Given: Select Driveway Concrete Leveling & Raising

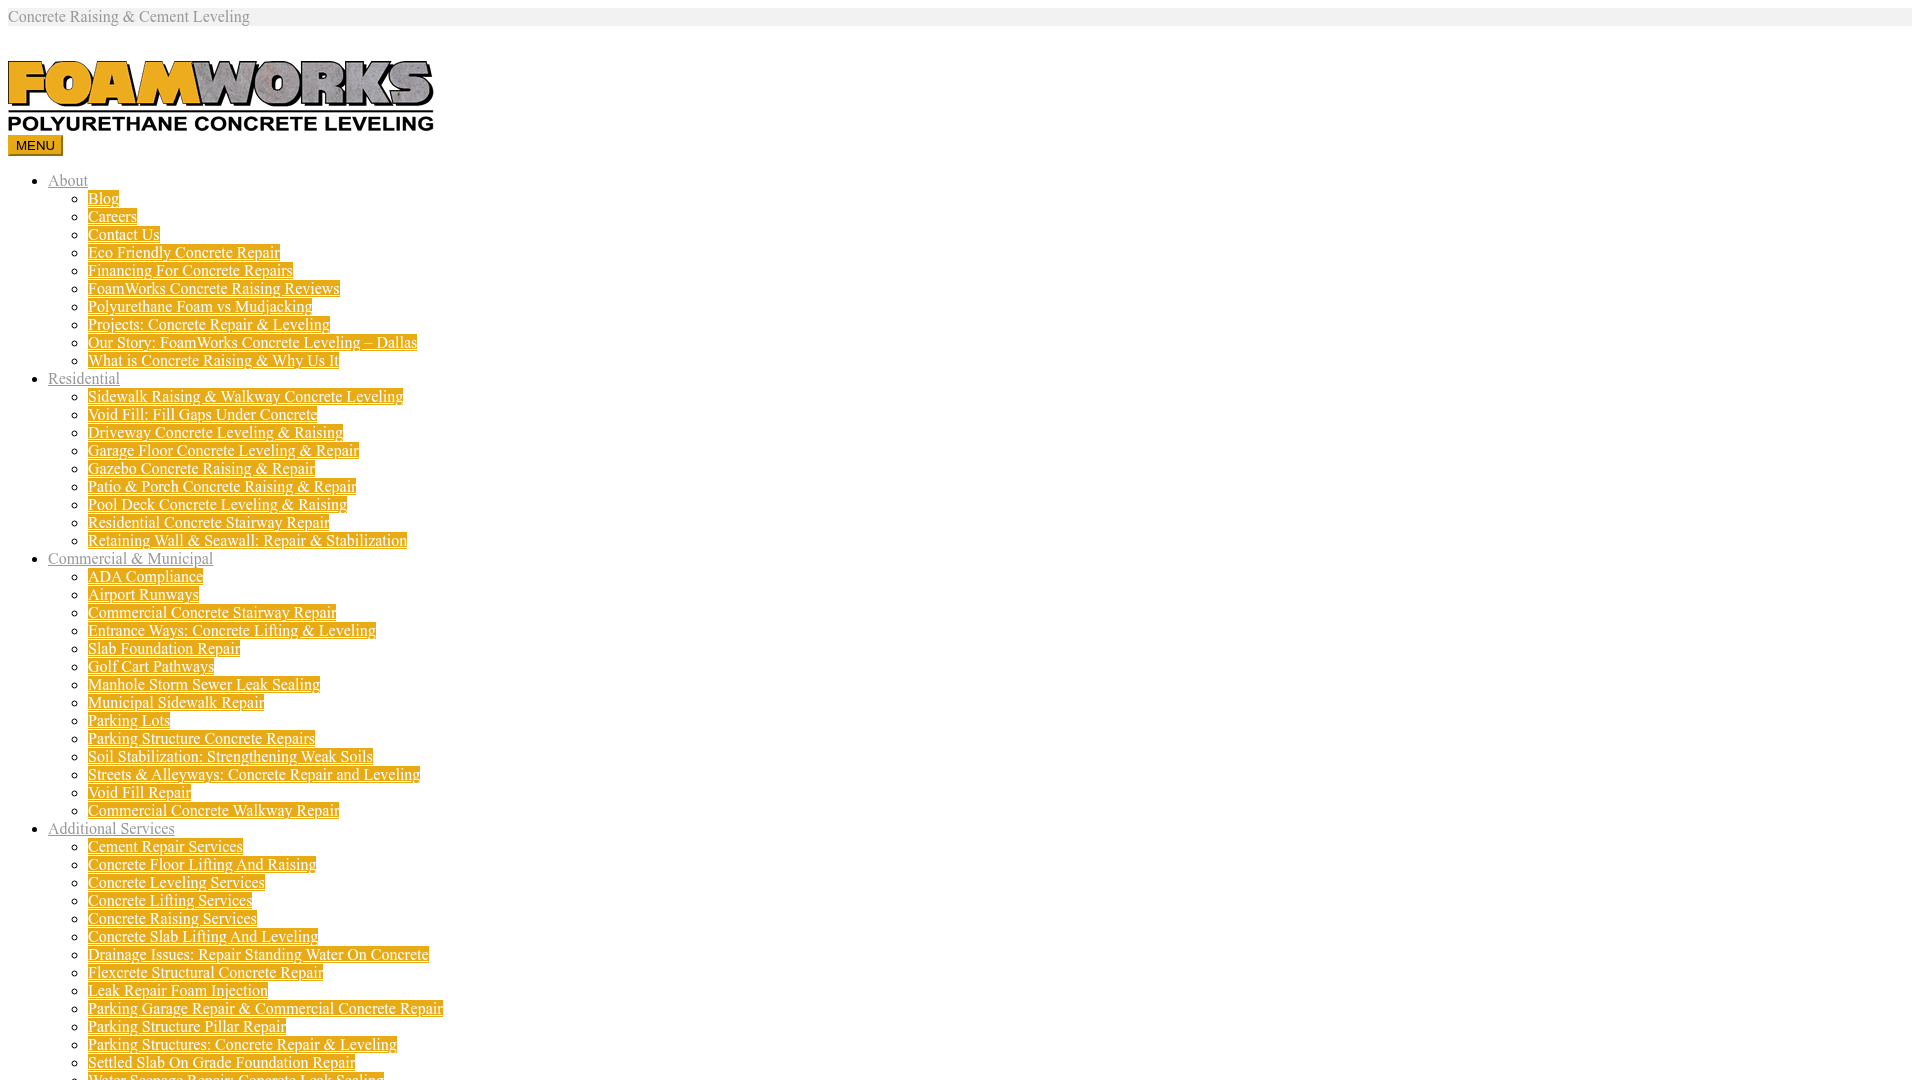Looking at the screenshot, I should [x=215, y=433].
